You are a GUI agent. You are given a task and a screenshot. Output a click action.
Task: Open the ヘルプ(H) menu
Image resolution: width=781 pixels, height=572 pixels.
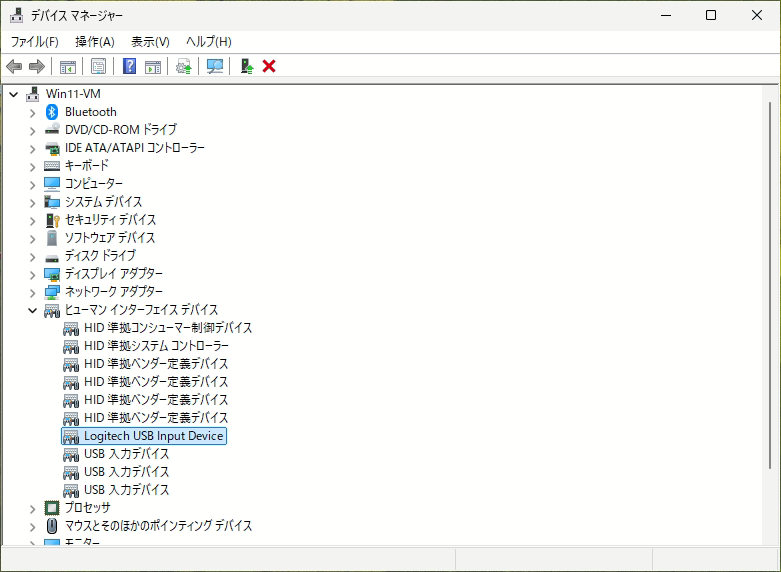[x=209, y=42]
